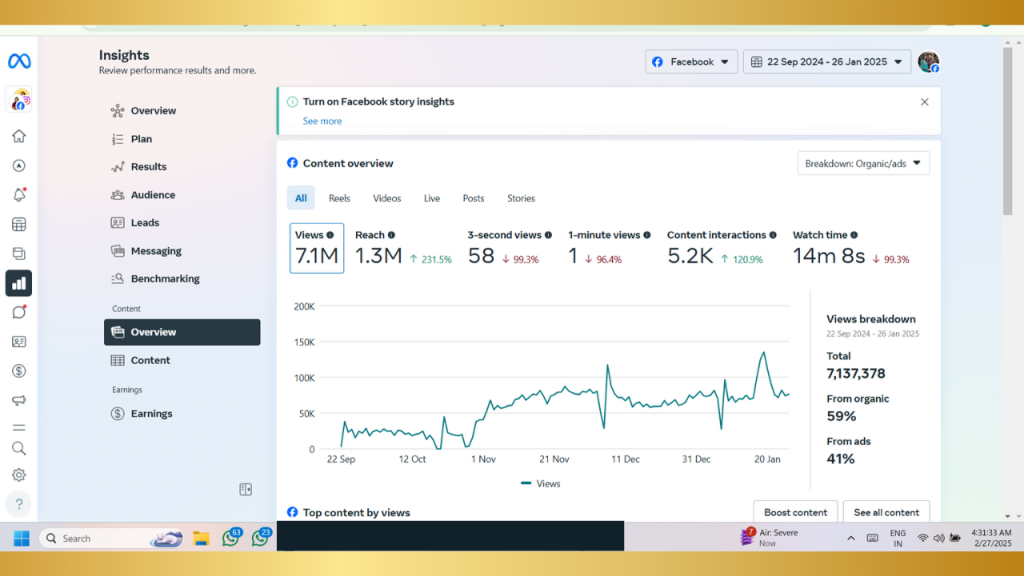Select the Insights bar chart icon
1024x576 pixels.
tap(19, 283)
